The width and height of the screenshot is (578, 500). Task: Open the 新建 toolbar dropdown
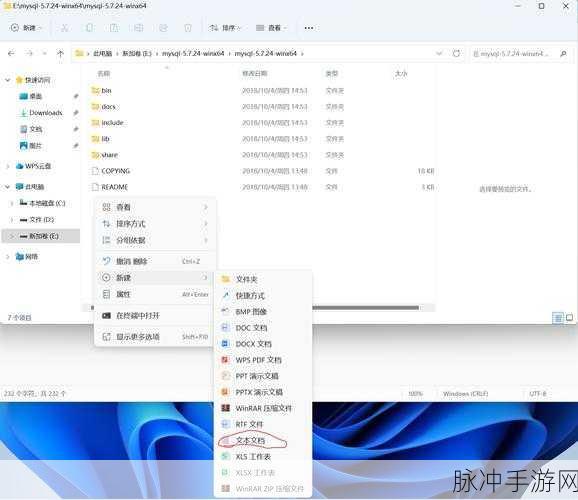[x=26, y=28]
